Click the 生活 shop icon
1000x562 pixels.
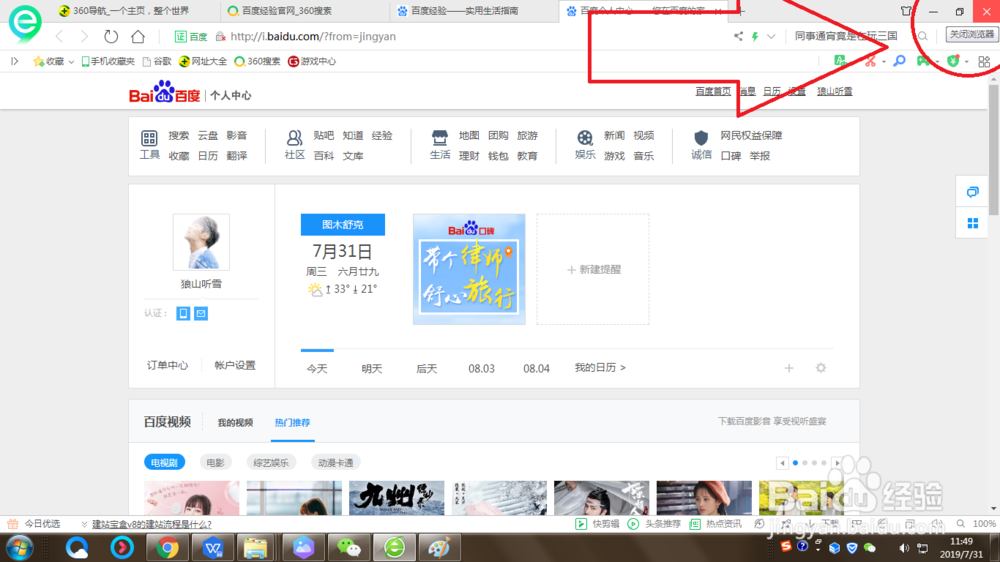439,138
